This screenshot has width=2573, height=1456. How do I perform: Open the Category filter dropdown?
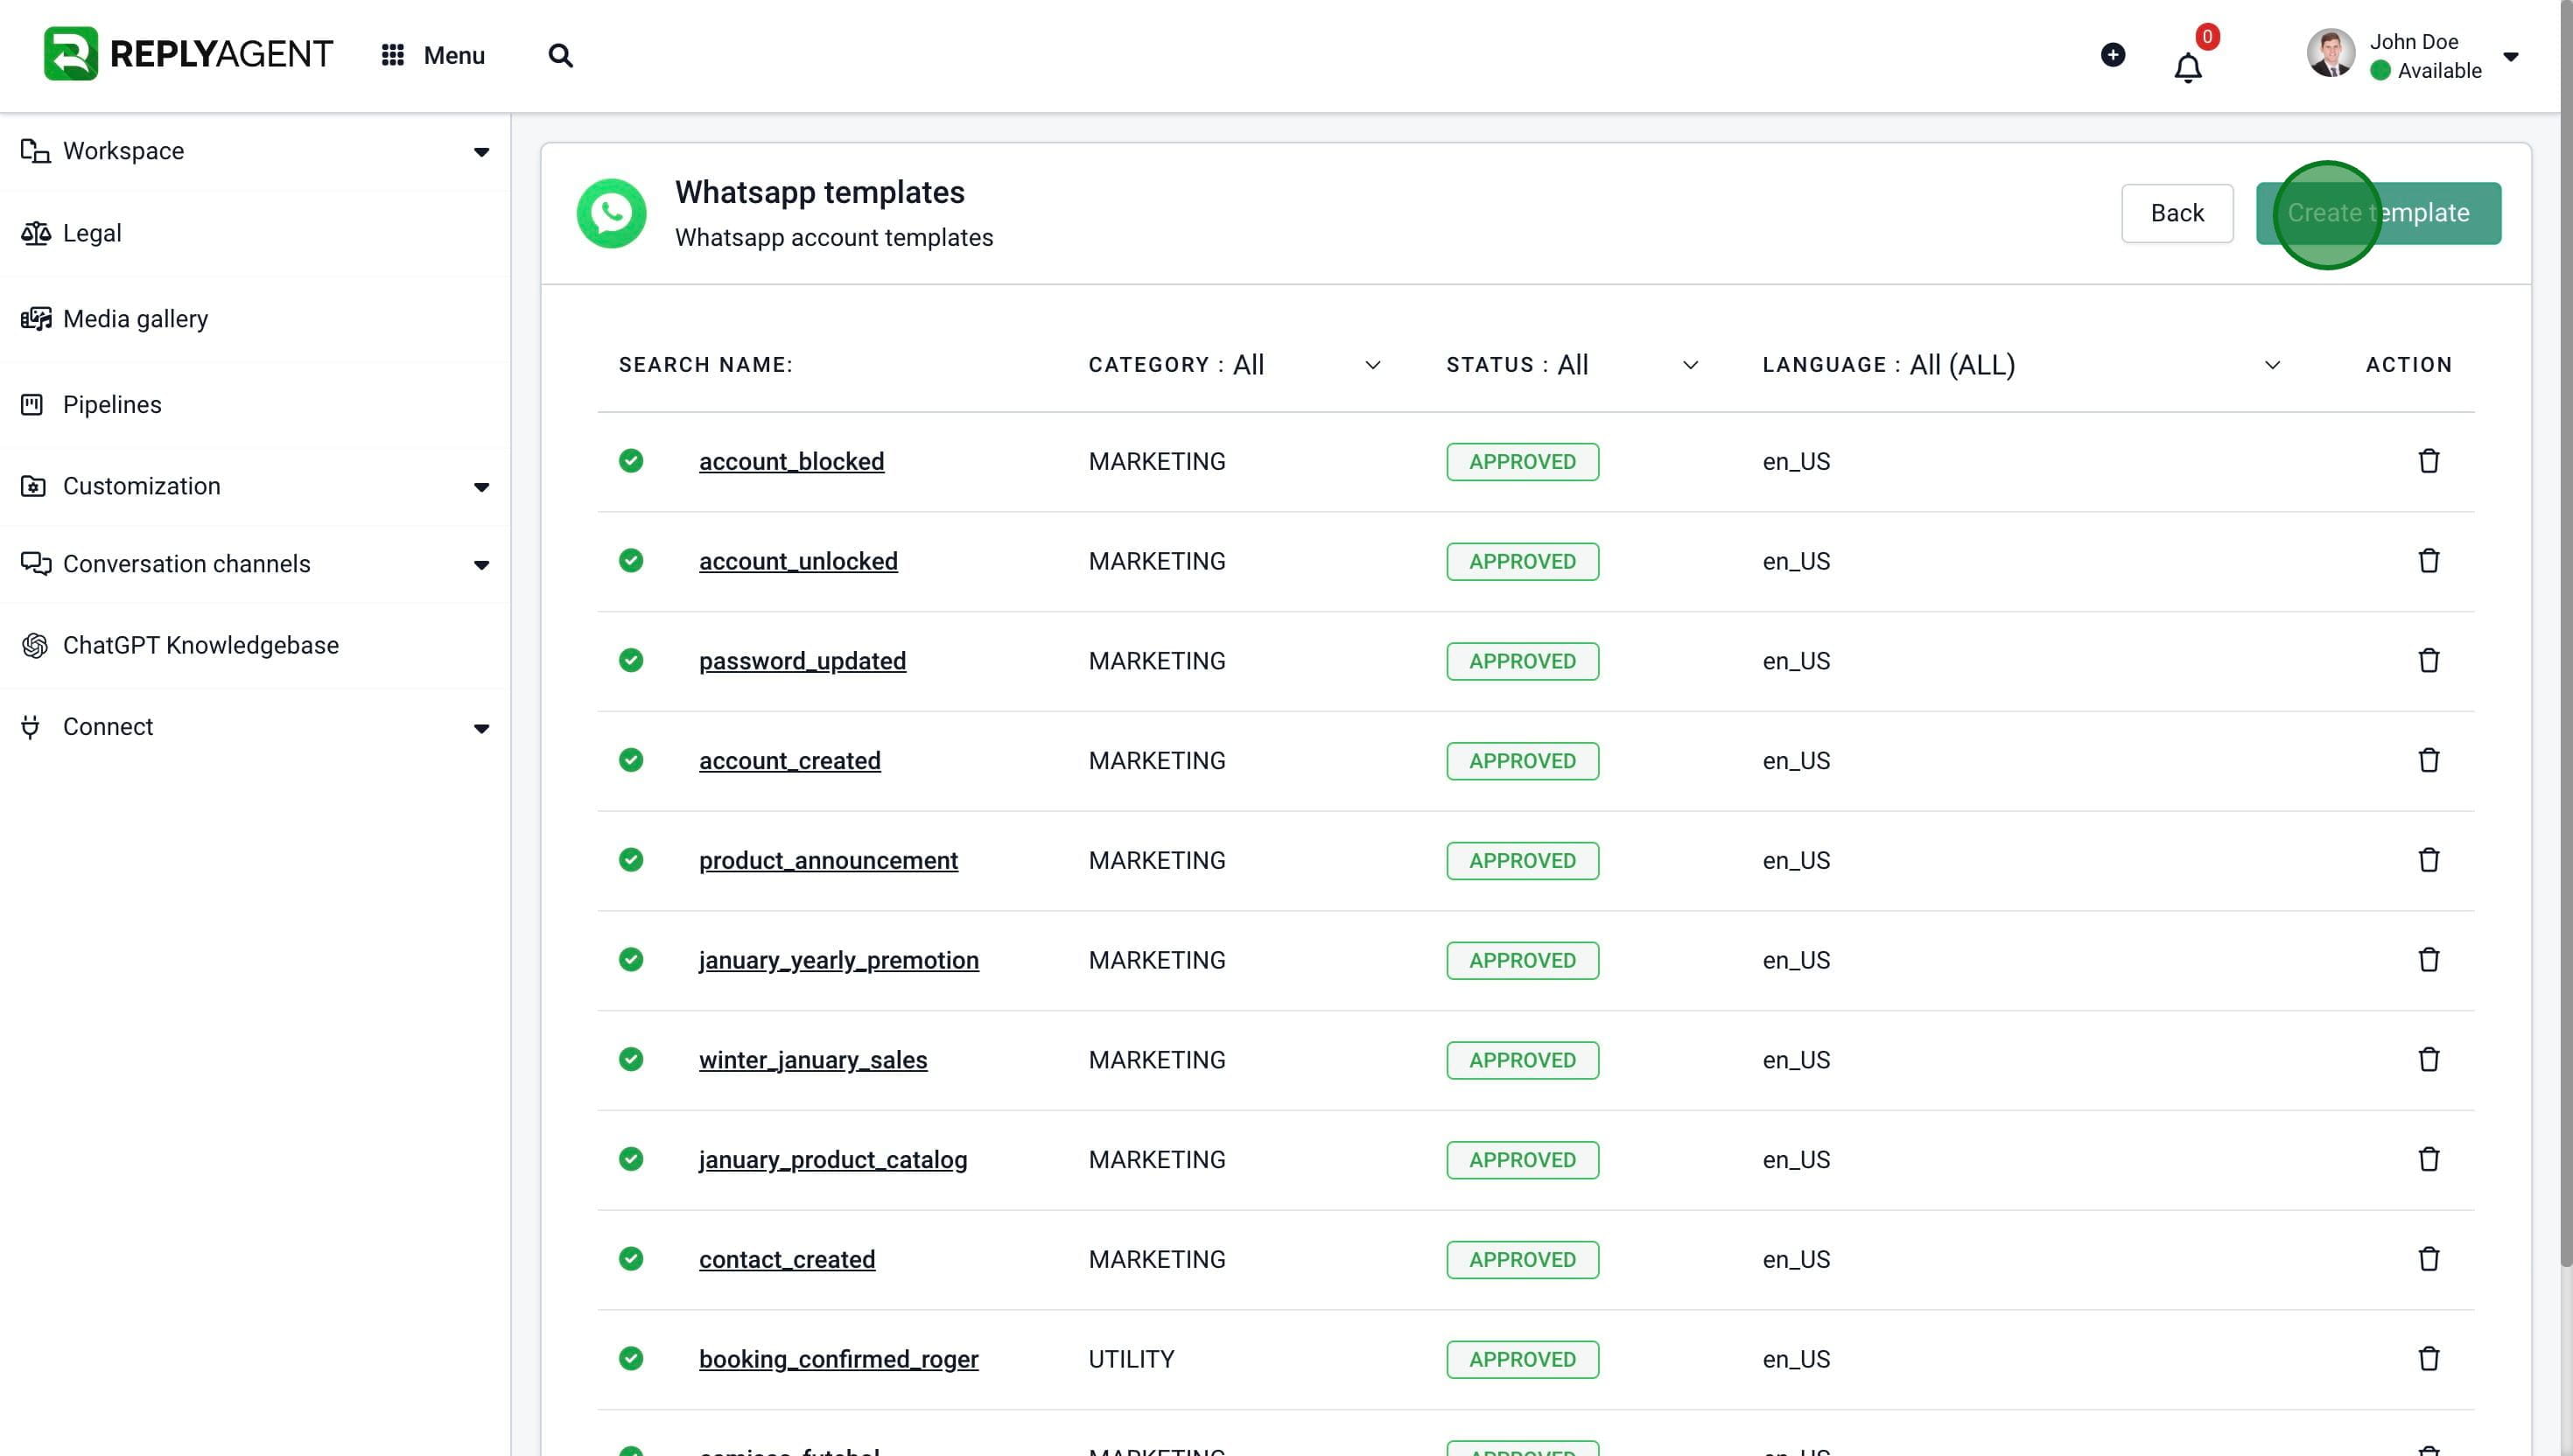point(1234,365)
